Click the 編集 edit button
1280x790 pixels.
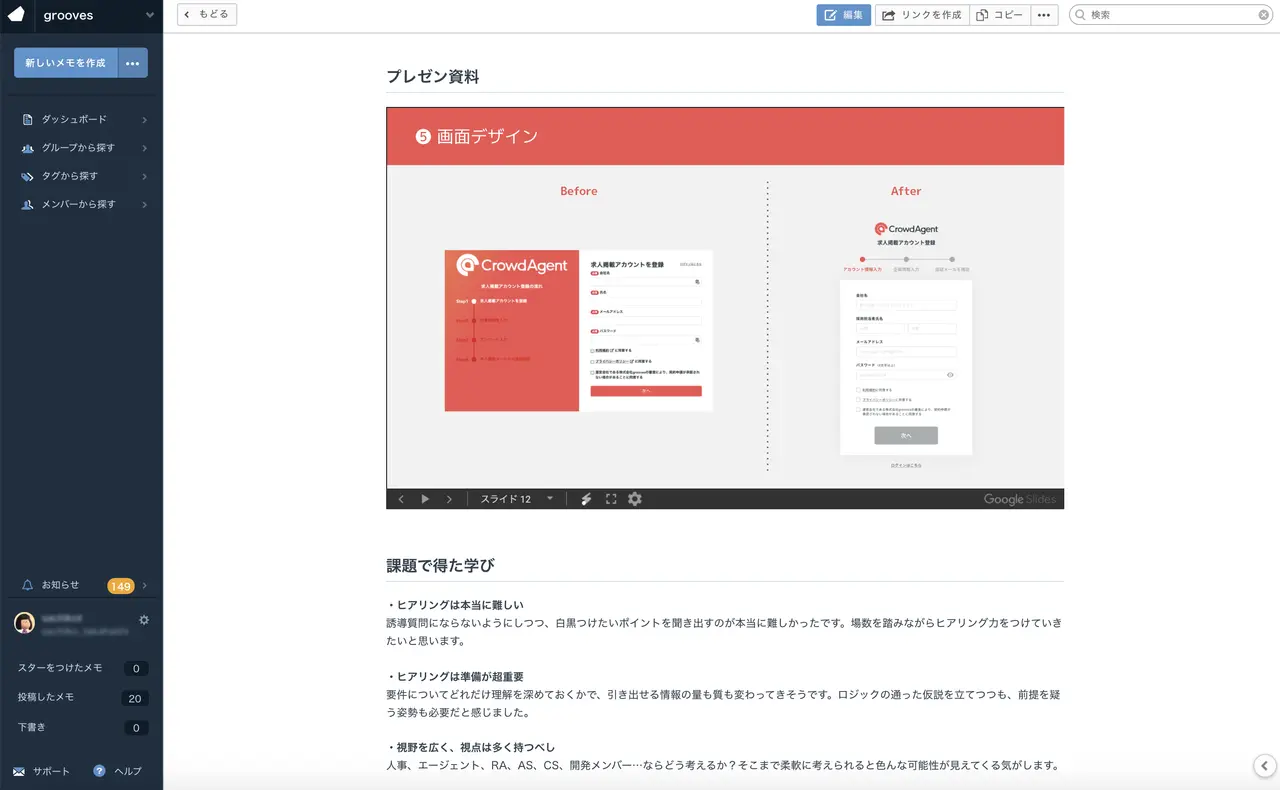click(843, 15)
